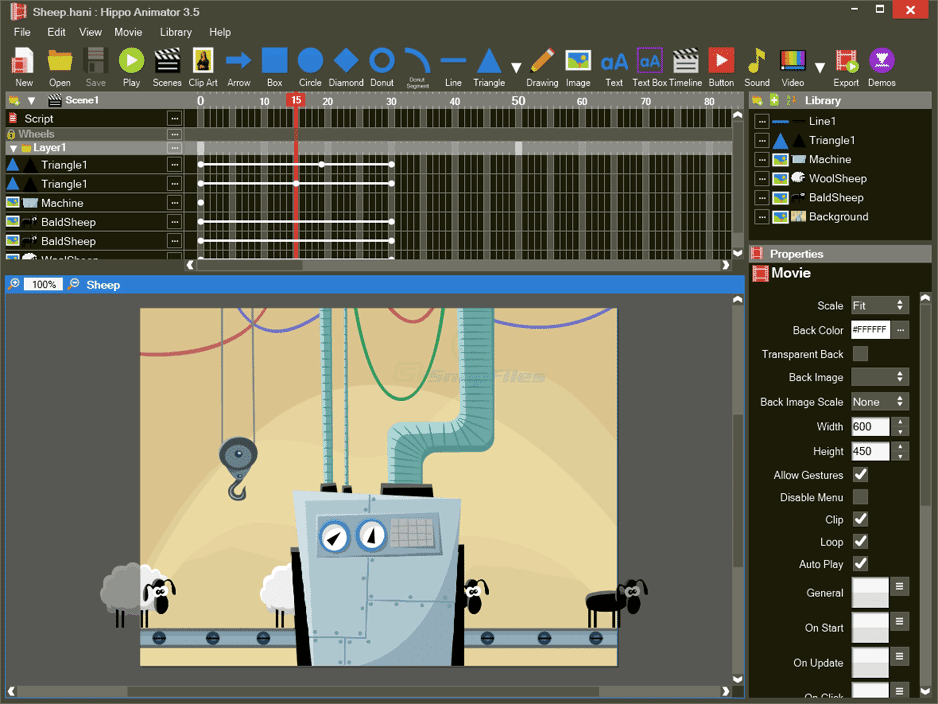Select the Donut Segment tool
Viewport: 938px width, 704px height.
click(x=418, y=60)
